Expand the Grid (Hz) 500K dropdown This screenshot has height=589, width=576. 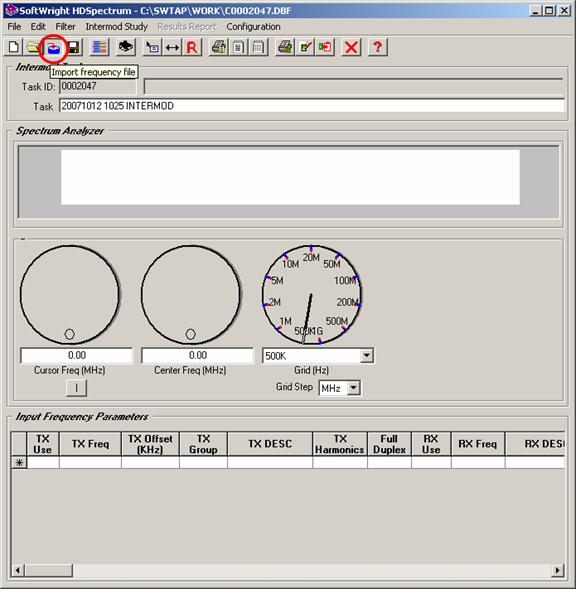point(366,355)
